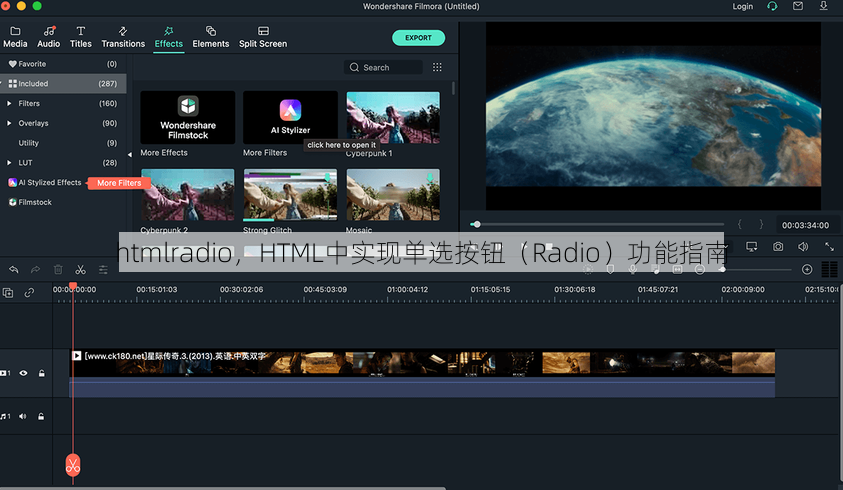Click the effects Search field
The width and height of the screenshot is (843, 490).
pyautogui.click(x=383, y=67)
